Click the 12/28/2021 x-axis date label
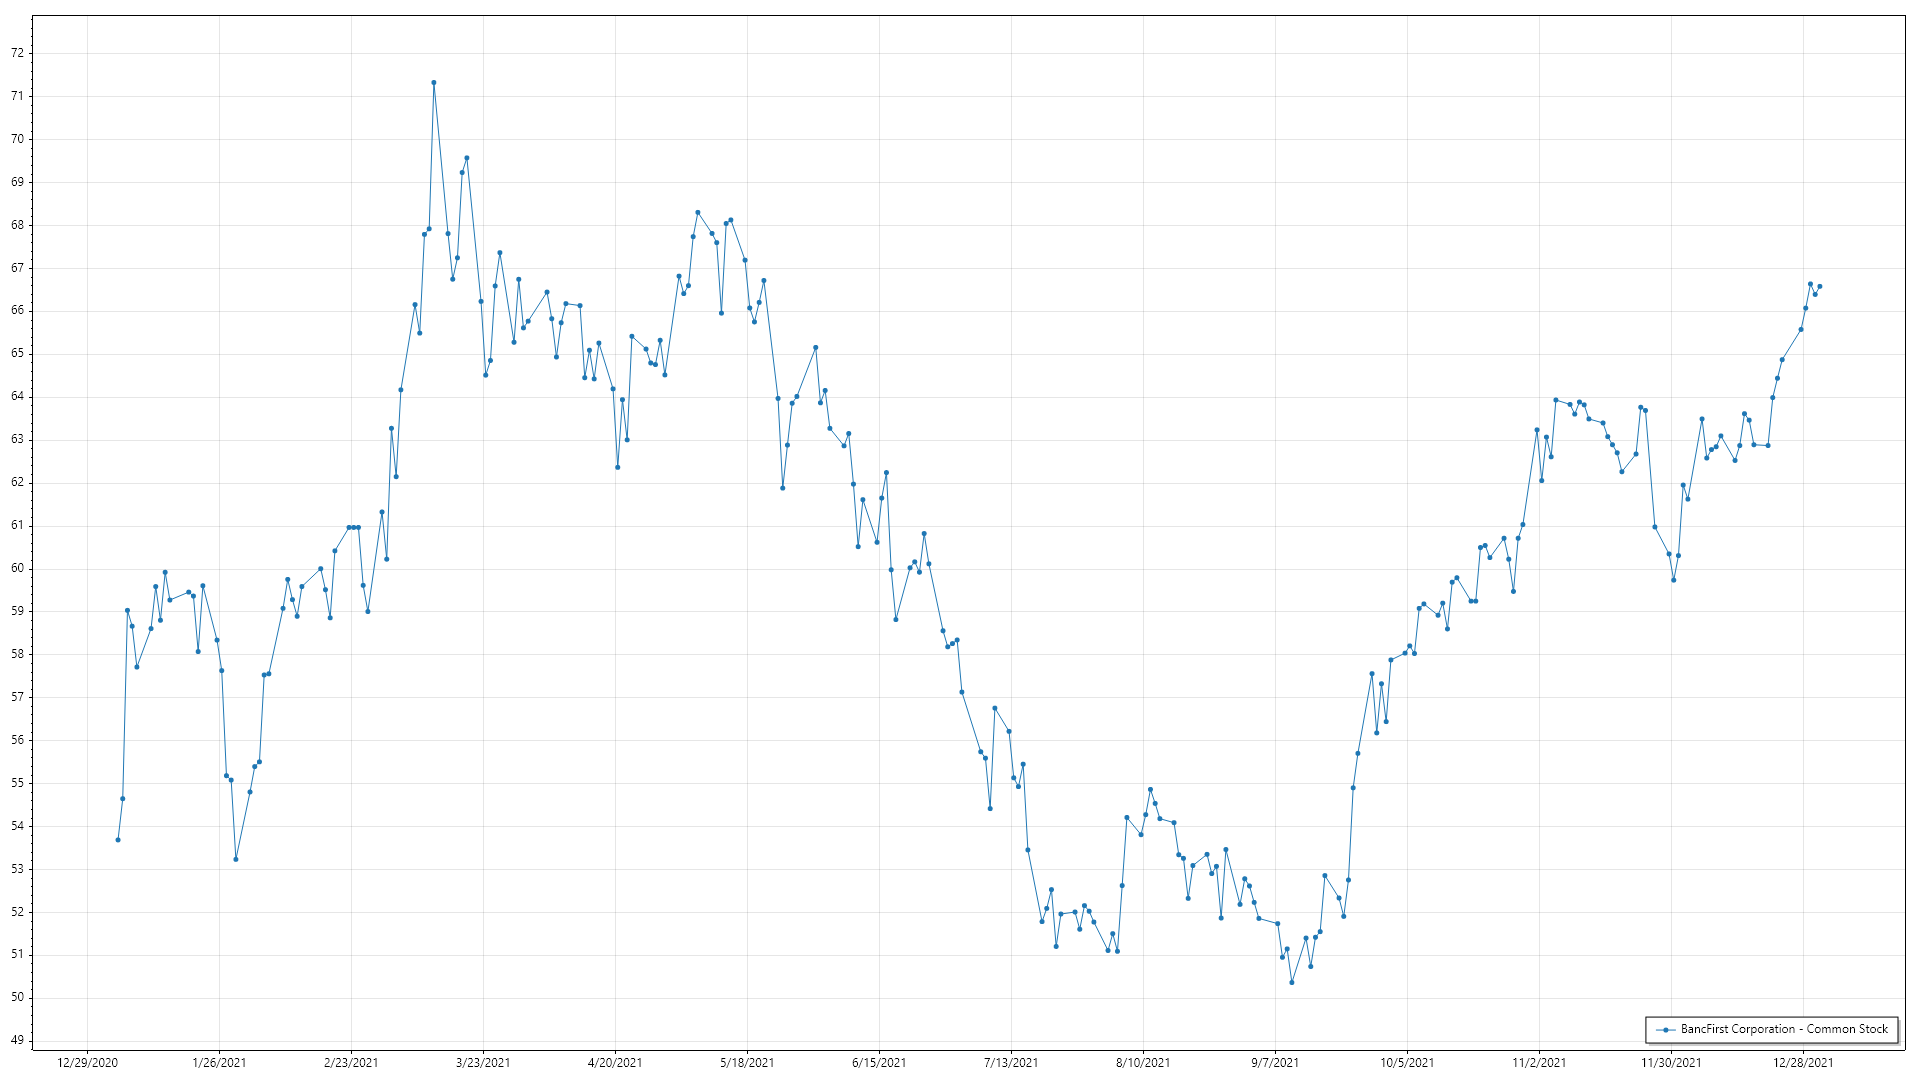The image size is (1920, 1080). pos(1803,1063)
